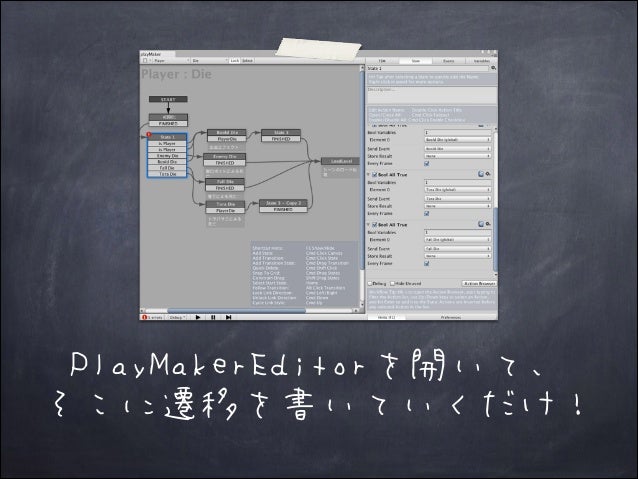Open the Send Event dropdown set to Fall Die
Viewport: 638px width, 479px height.
click(457, 249)
